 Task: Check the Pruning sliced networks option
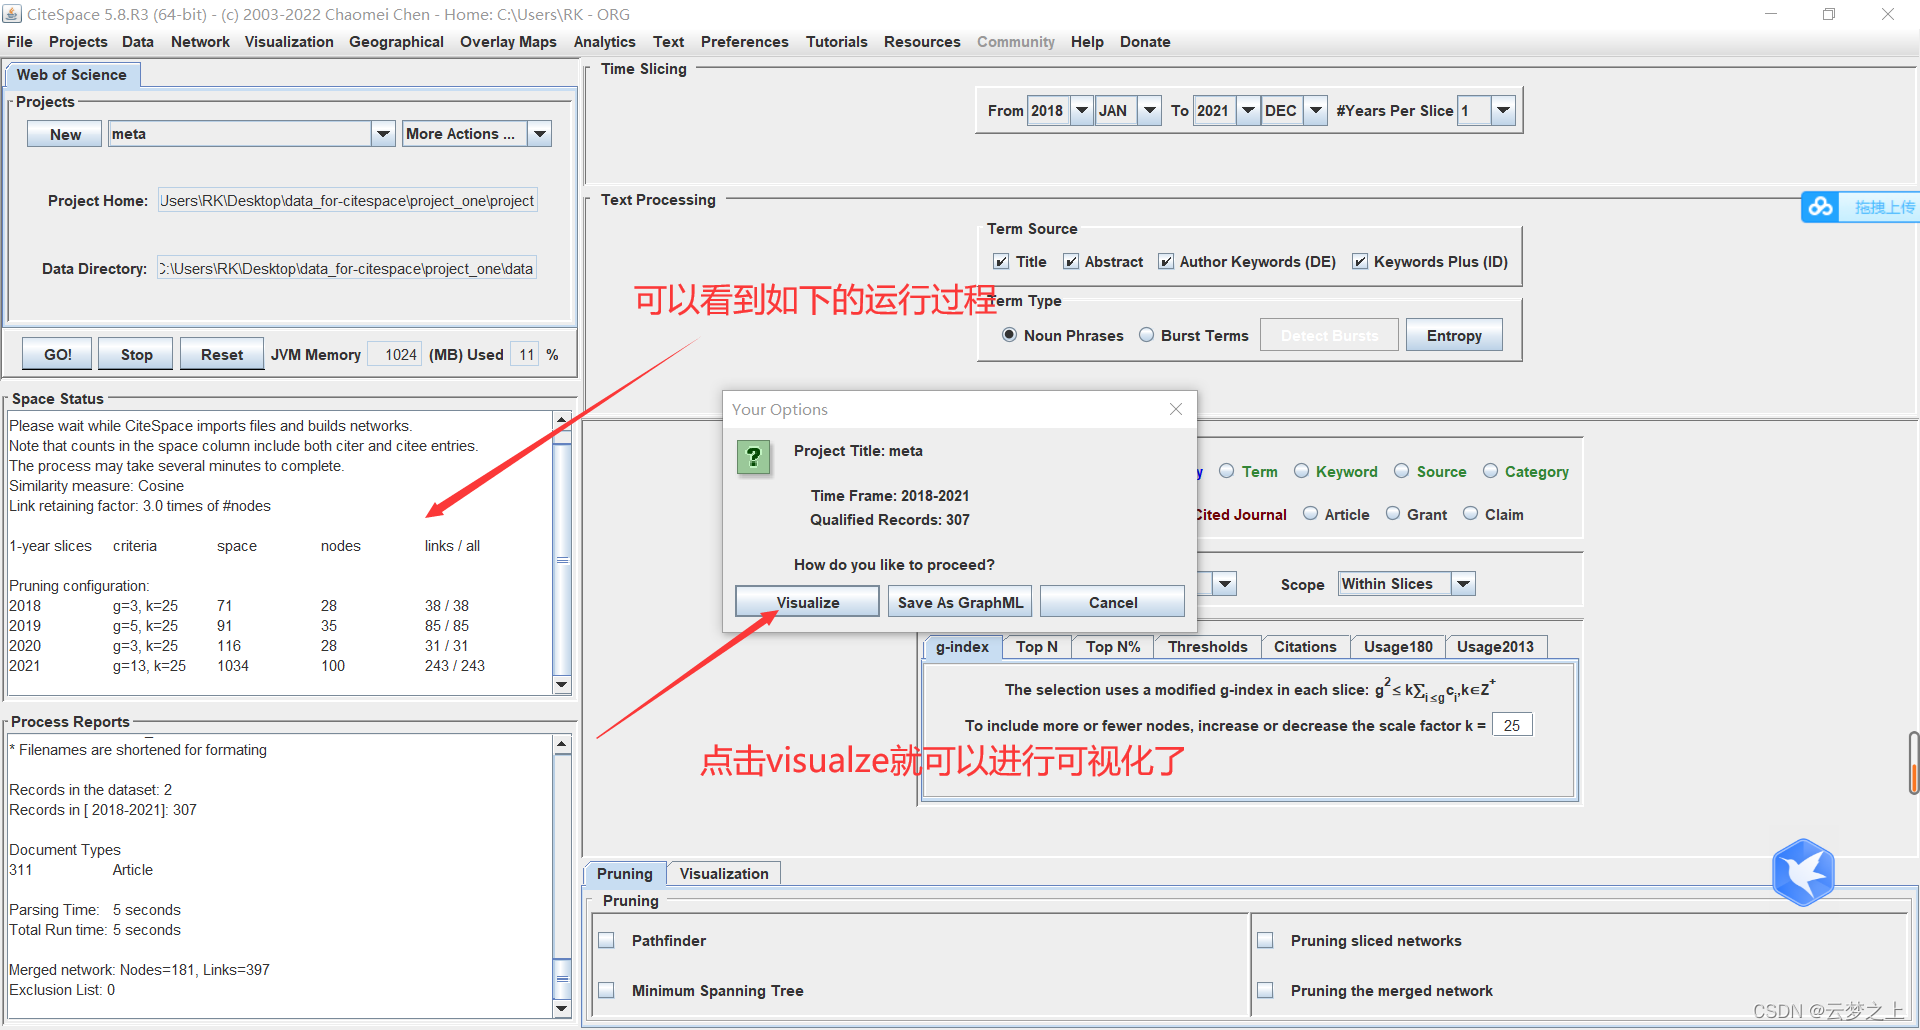pos(1265,940)
